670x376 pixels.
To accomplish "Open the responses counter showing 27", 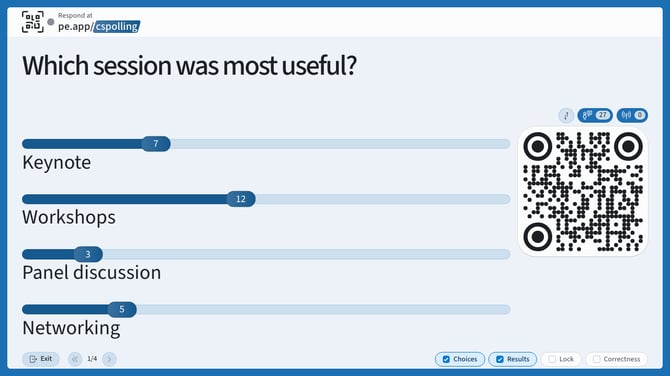I will (595, 115).
